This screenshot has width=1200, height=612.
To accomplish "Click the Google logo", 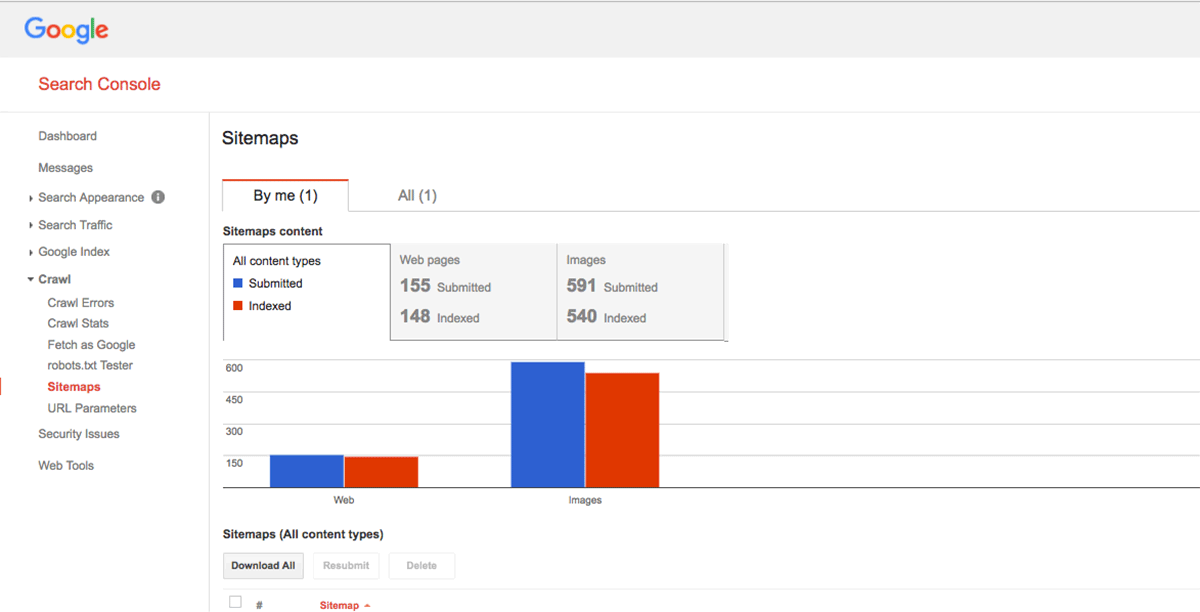I will point(66,29).
